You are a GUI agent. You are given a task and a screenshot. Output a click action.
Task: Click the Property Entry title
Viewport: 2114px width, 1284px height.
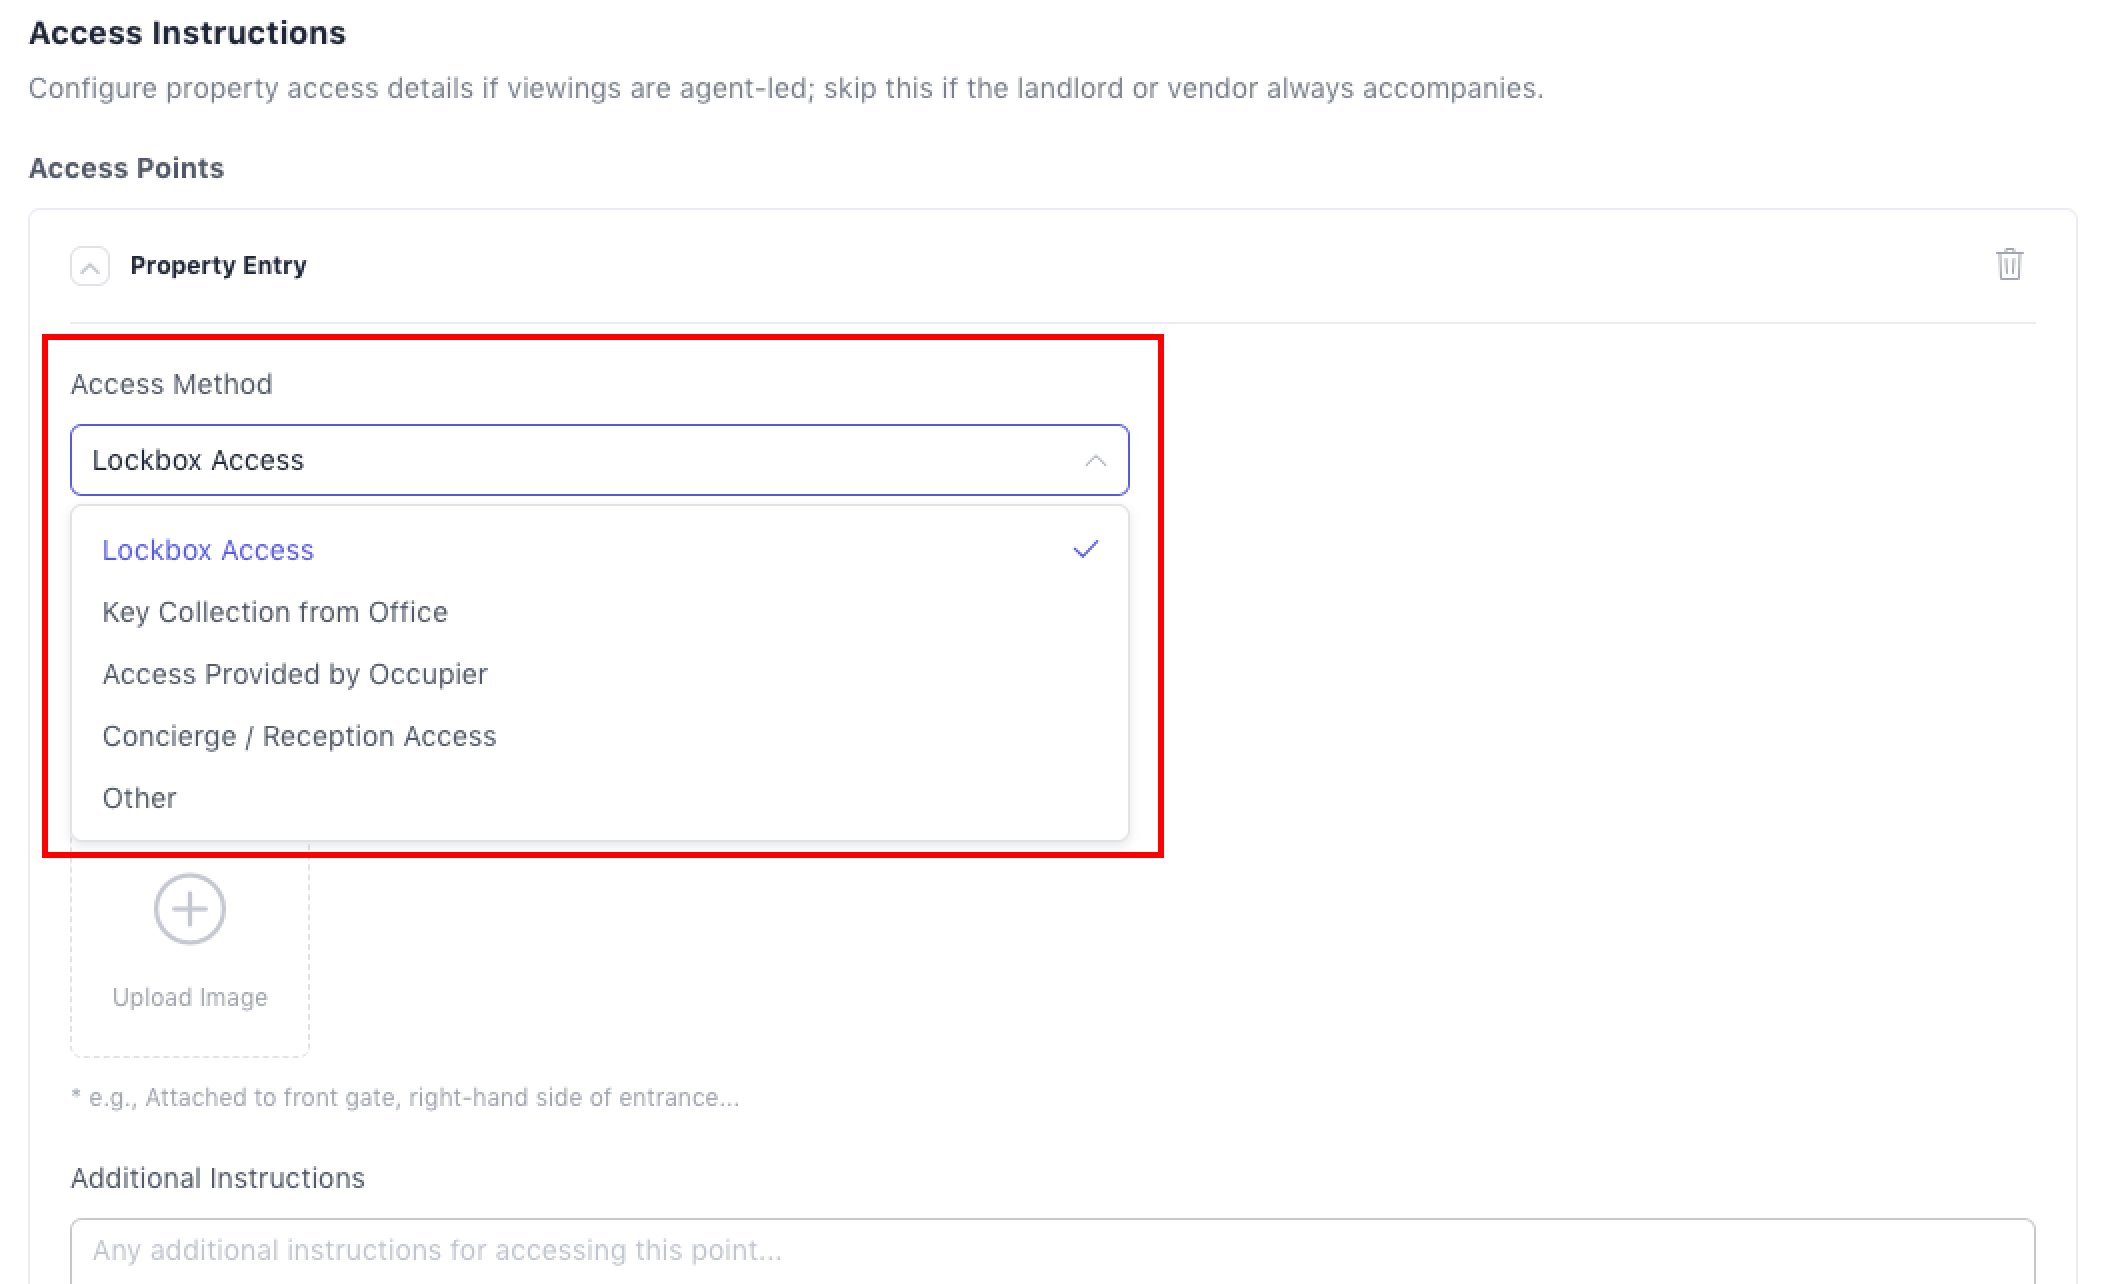(218, 265)
